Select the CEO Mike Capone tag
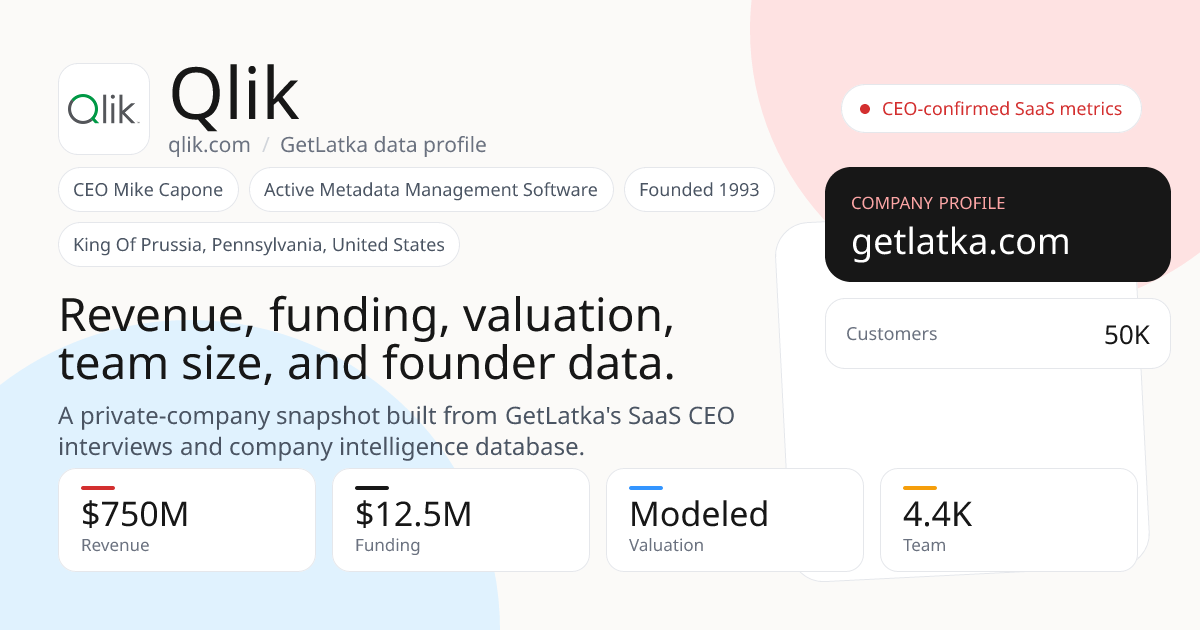The image size is (1200, 630). click(x=148, y=190)
